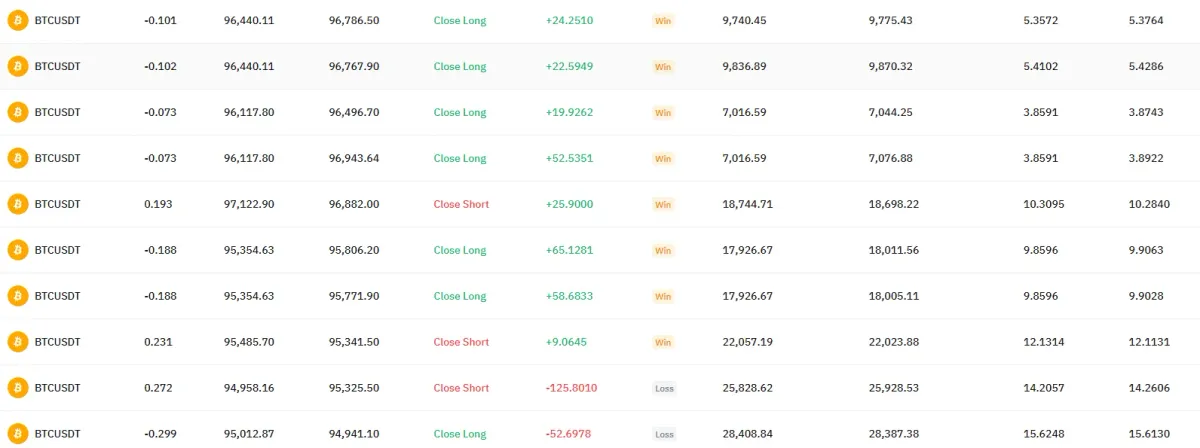Click Close Short in the 97,122.90 entry row
Image resolution: width=1200 pixels, height=448 pixels.
(x=461, y=204)
